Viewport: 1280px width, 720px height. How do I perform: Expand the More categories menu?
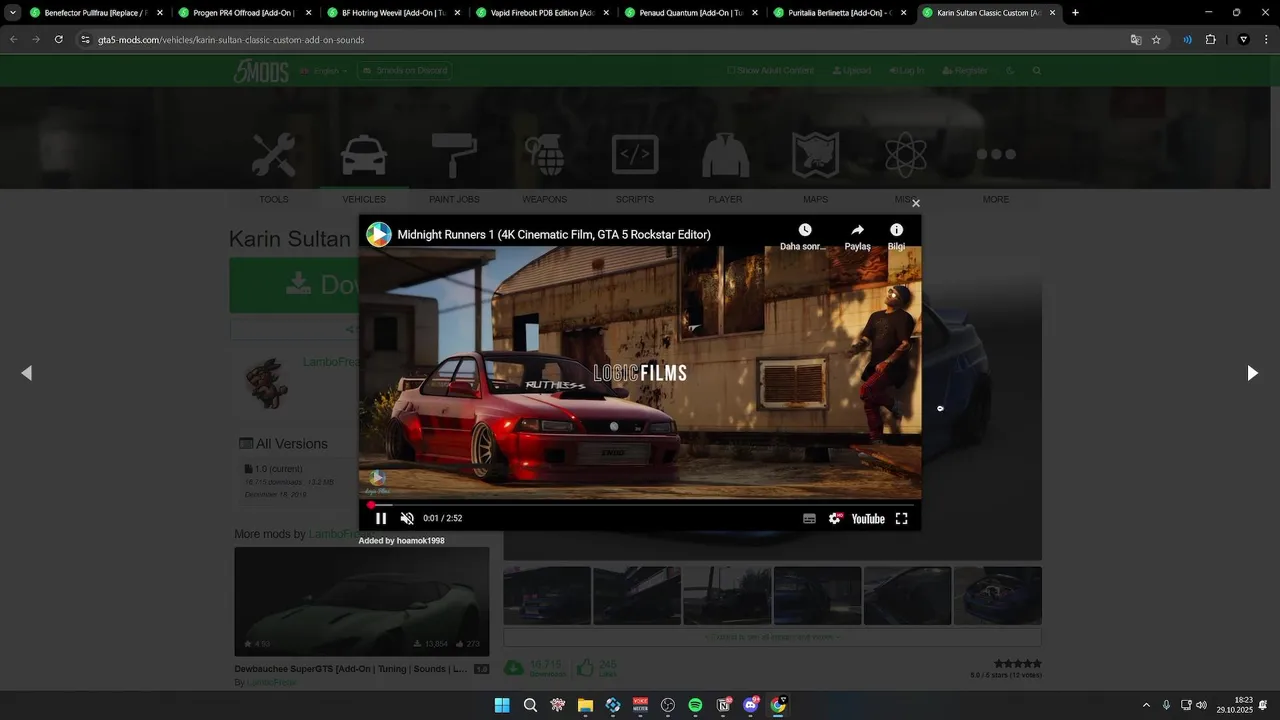(996, 155)
